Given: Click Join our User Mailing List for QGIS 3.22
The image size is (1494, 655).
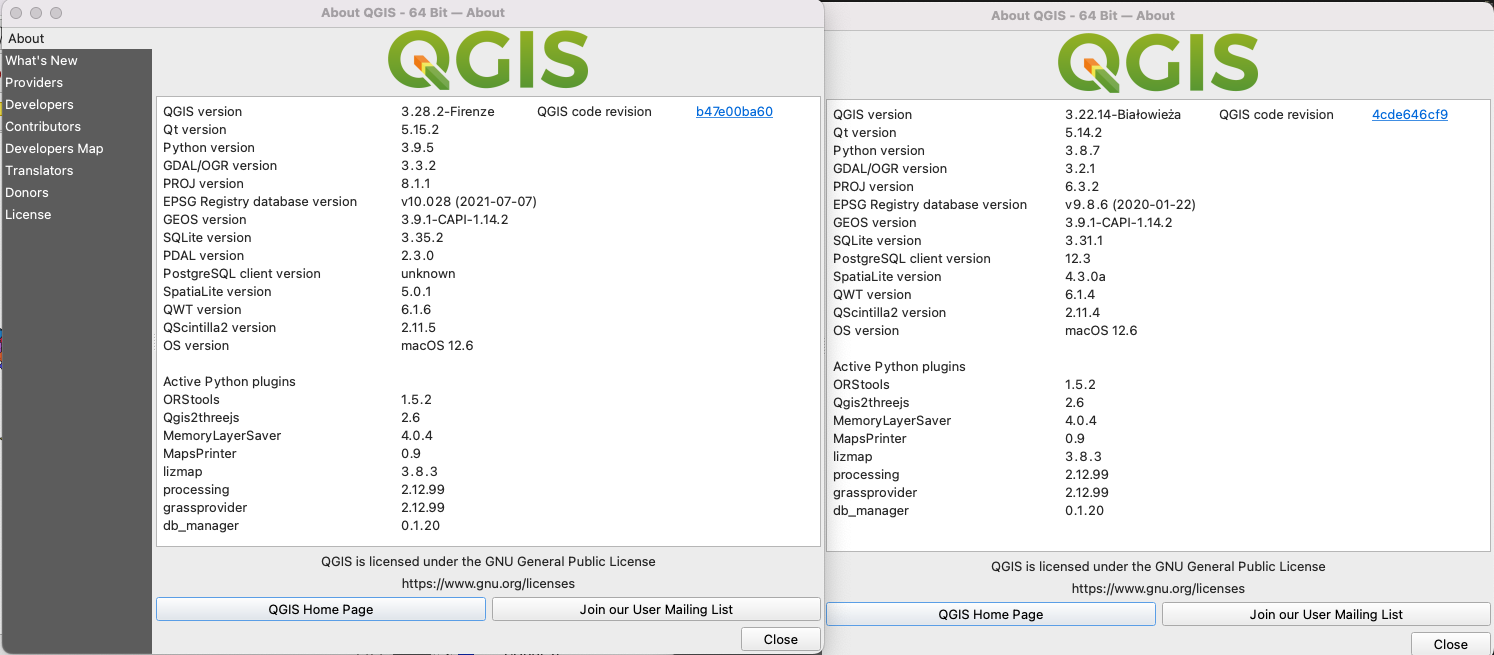Looking at the screenshot, I should pyautogui.click(x=1326, y=614).
